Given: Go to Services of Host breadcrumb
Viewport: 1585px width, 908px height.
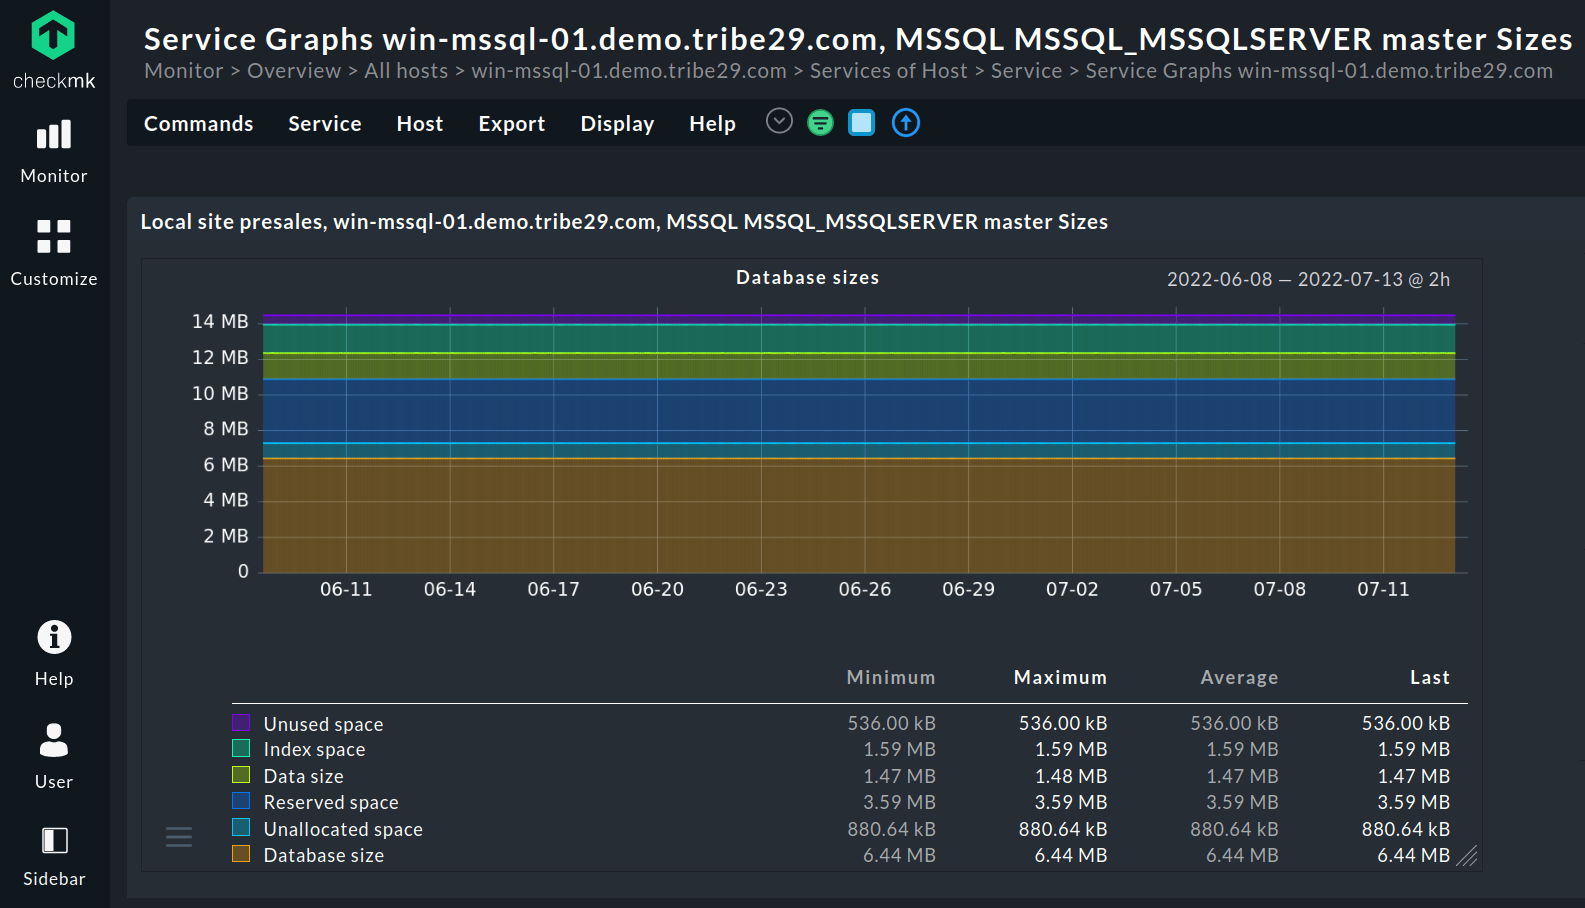Looking at the screenshot, I should pos(889,71).
